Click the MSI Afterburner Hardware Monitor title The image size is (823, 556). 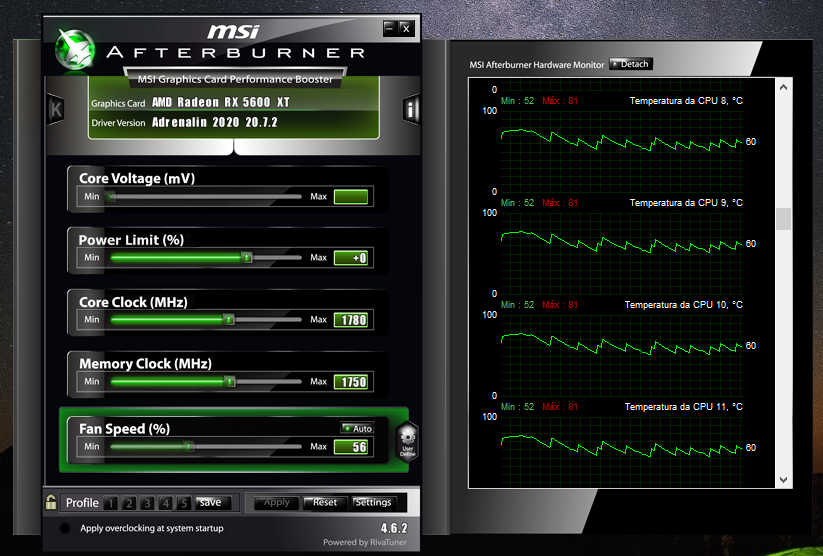click(x=537, y=65)
